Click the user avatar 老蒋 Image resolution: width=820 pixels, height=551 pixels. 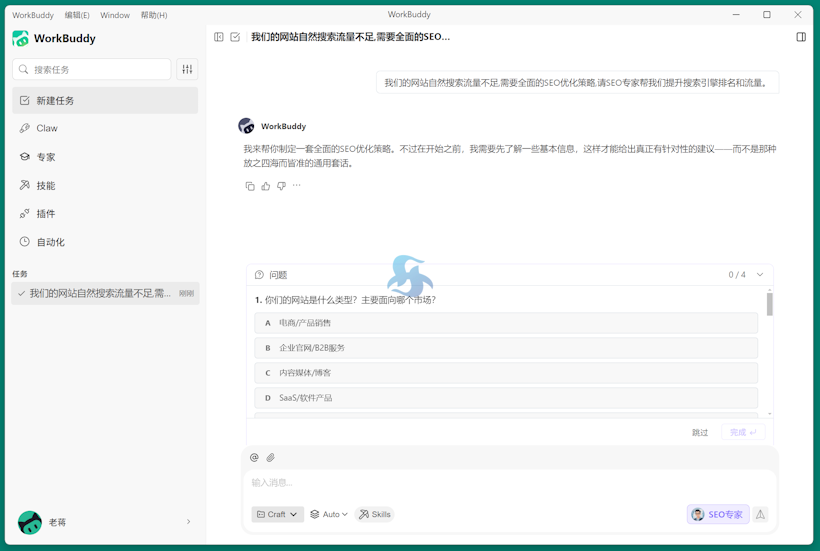coord(30,522)
